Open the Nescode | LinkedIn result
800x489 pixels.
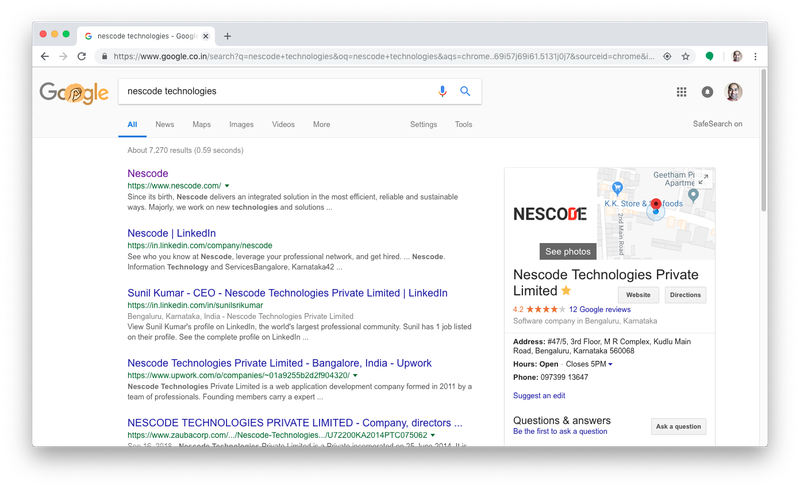pyautogui.click(x=171, y=233)
